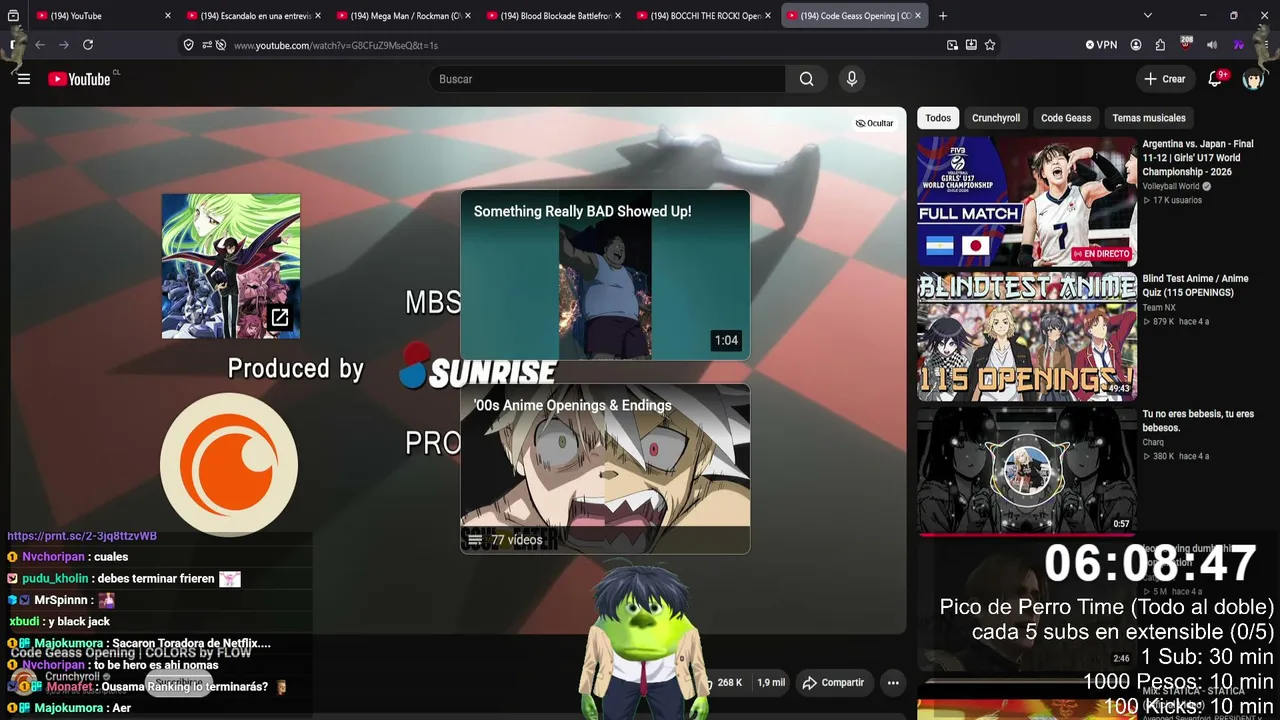Click the Charq channel name
Screen dimensions: 1280x720
click(x=1153, y=442)
